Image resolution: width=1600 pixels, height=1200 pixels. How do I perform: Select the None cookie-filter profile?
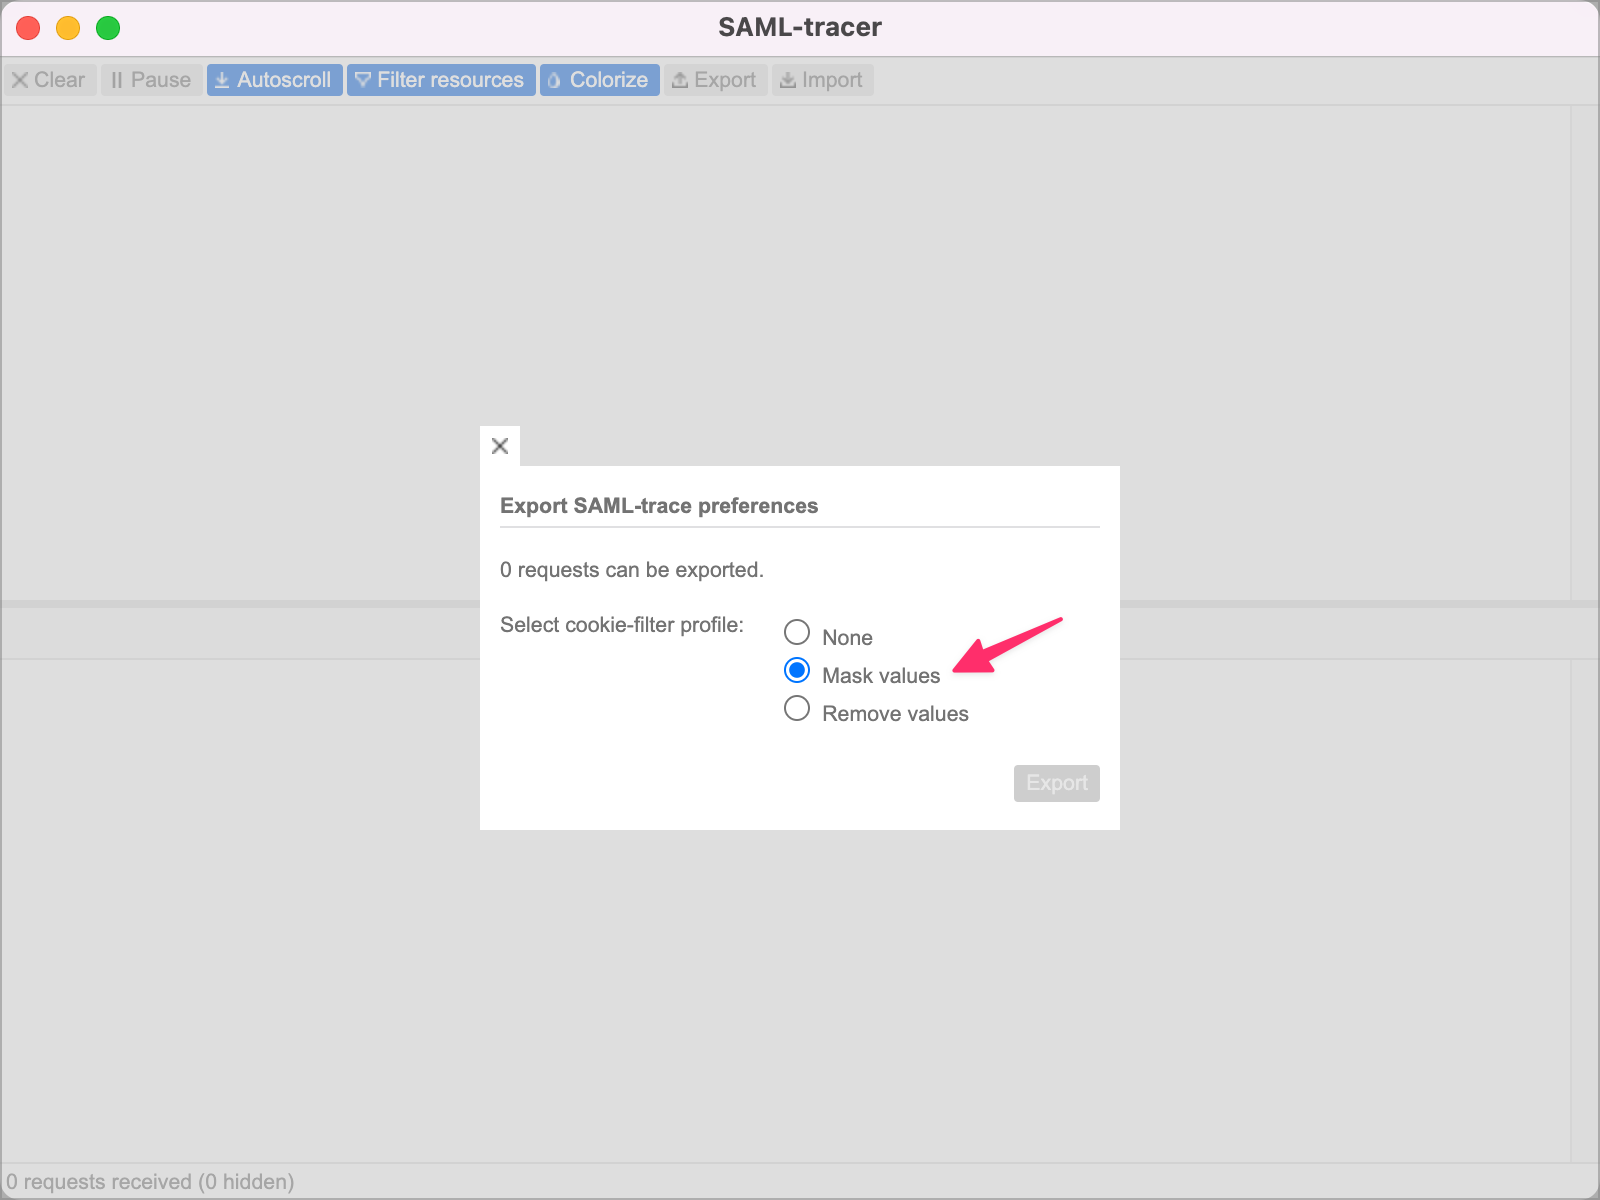797,632
